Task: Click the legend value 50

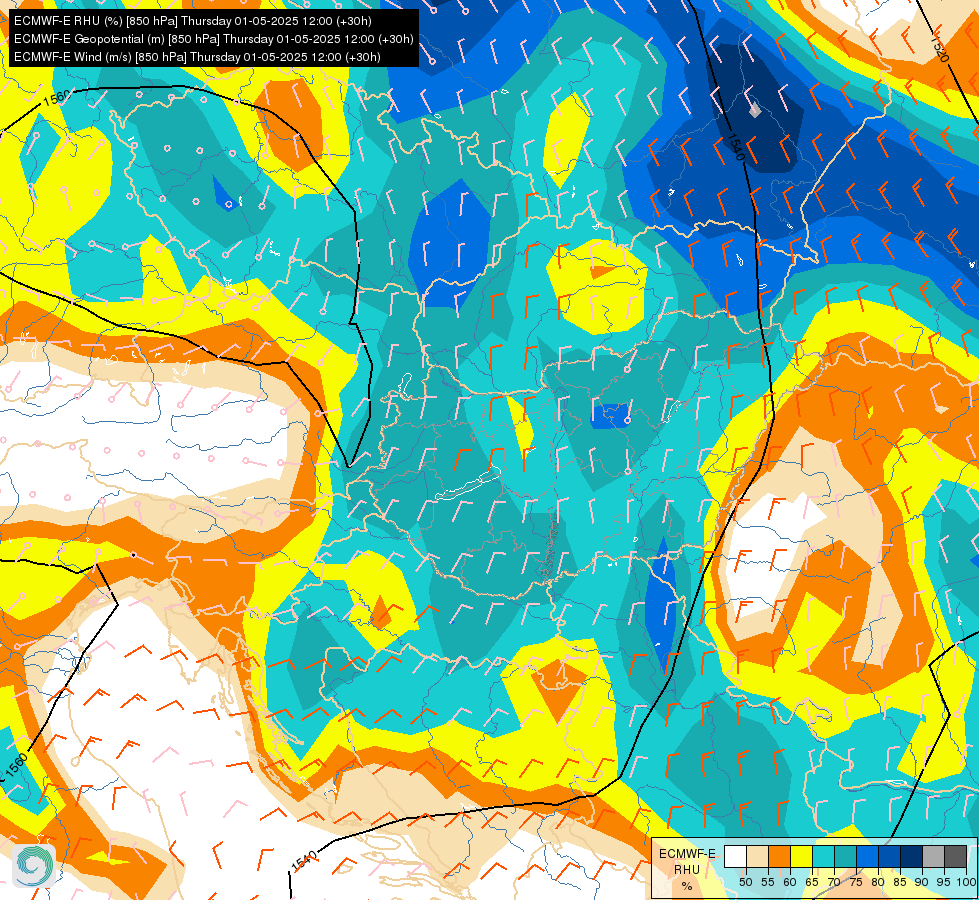Action: tap(745, 882)
